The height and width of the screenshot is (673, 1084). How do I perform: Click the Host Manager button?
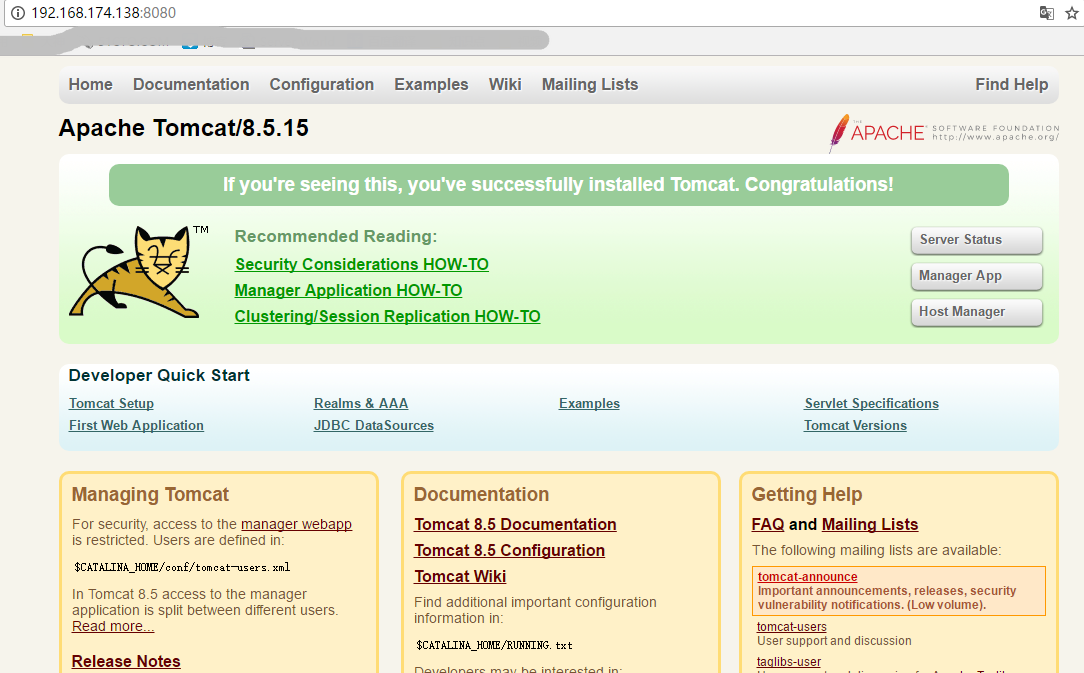tap(976, 312)
